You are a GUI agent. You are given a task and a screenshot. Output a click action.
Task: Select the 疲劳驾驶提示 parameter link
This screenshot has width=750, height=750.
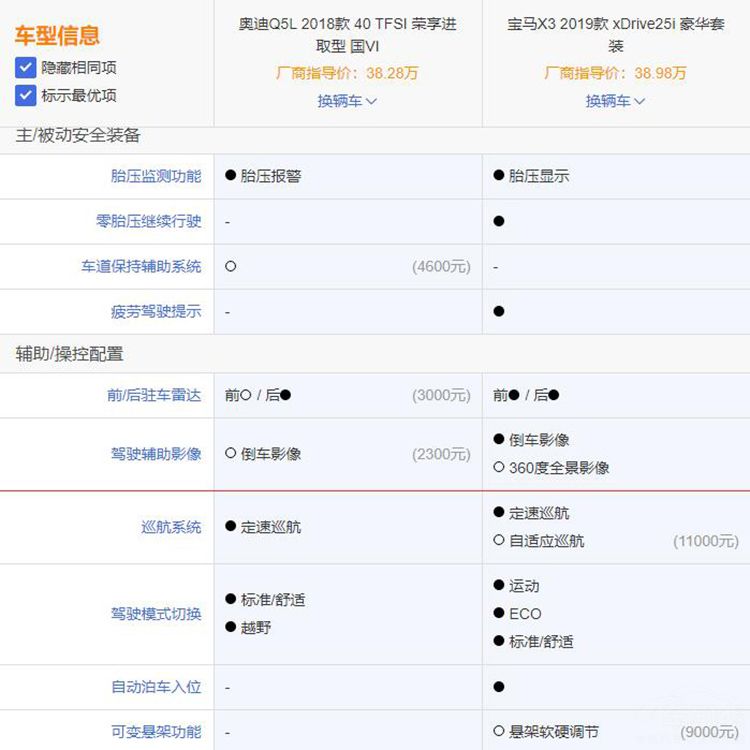155,312
